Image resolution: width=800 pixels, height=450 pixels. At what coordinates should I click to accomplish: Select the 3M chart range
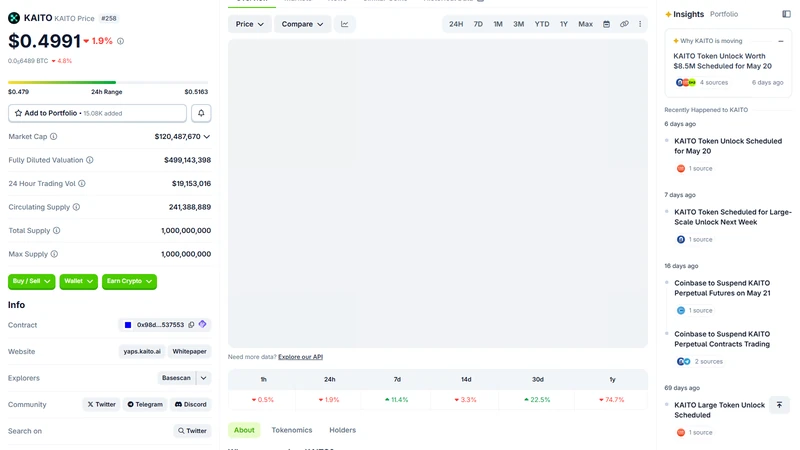coord(518,24)
